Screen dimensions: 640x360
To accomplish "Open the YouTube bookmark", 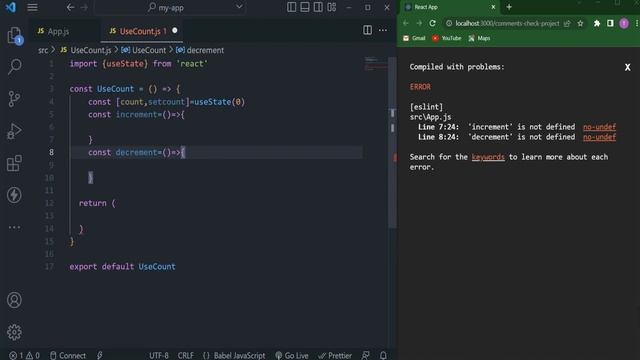I will point(447,38).
